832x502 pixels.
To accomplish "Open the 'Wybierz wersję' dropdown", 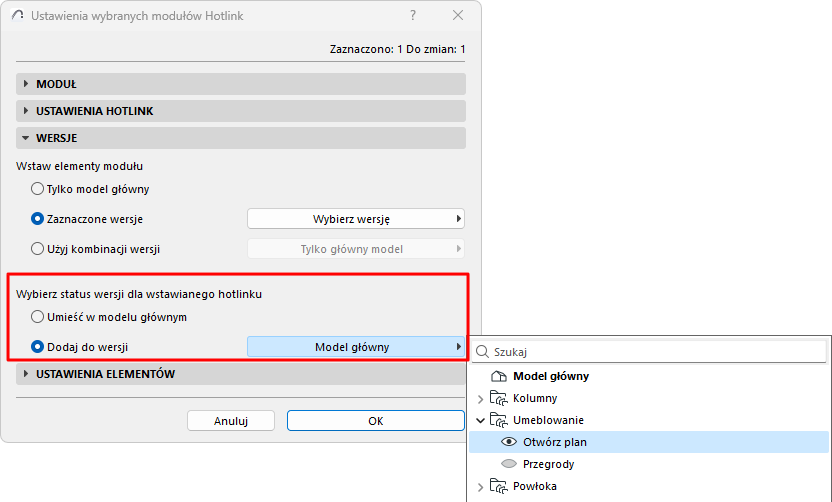I will pyautogui.click(x=356, y=219).
